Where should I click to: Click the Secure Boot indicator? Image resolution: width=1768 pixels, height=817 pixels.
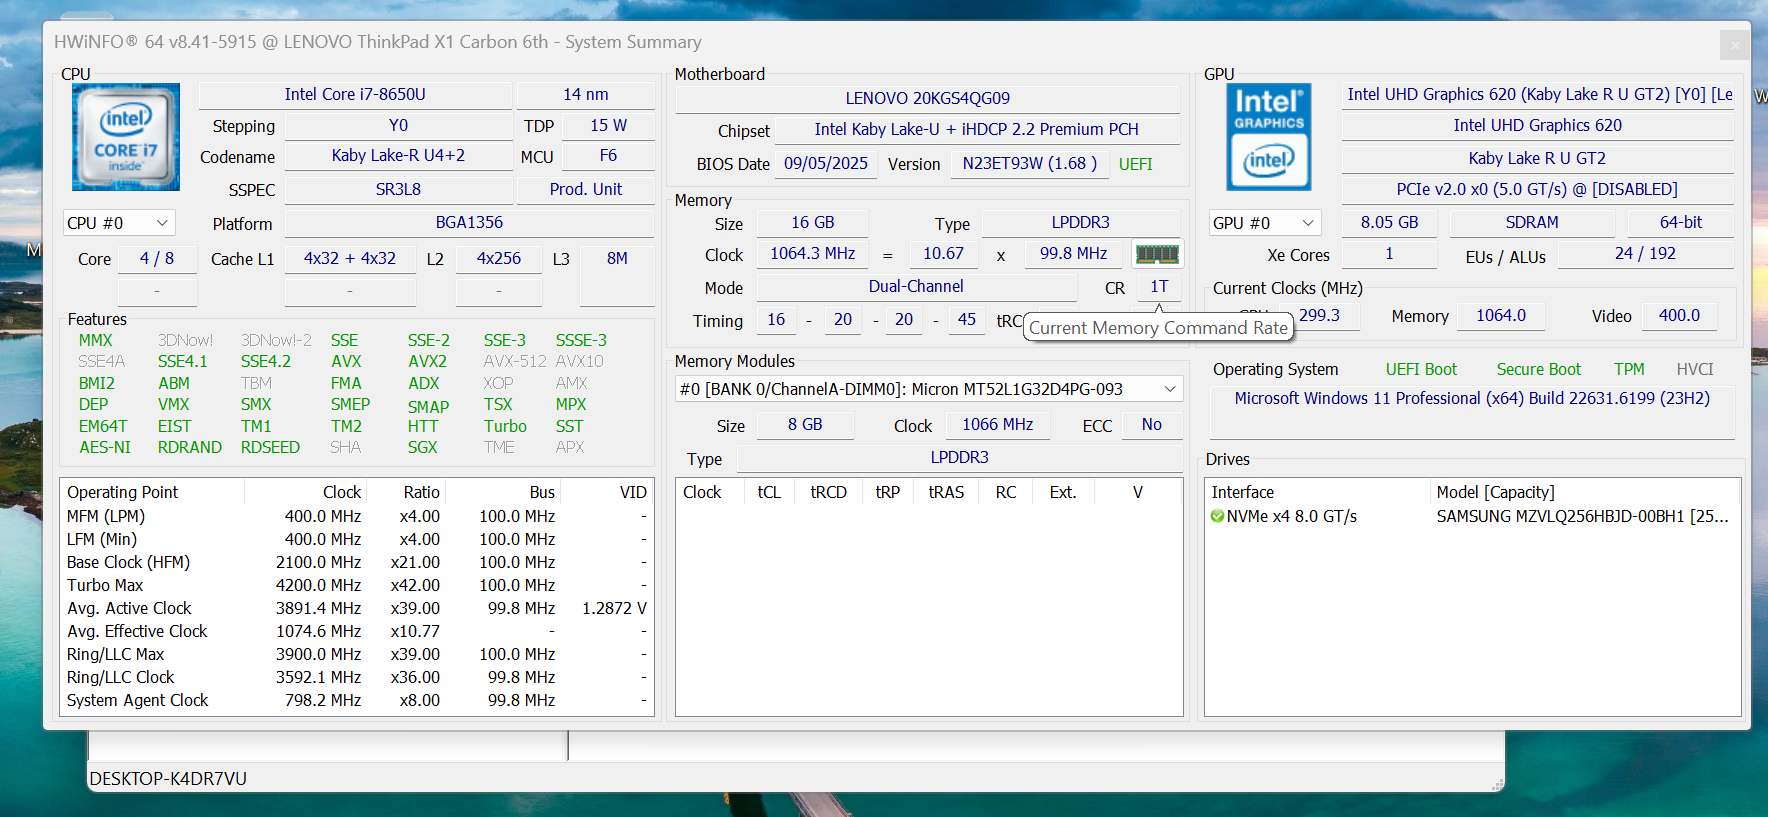tap(1539, 370)
